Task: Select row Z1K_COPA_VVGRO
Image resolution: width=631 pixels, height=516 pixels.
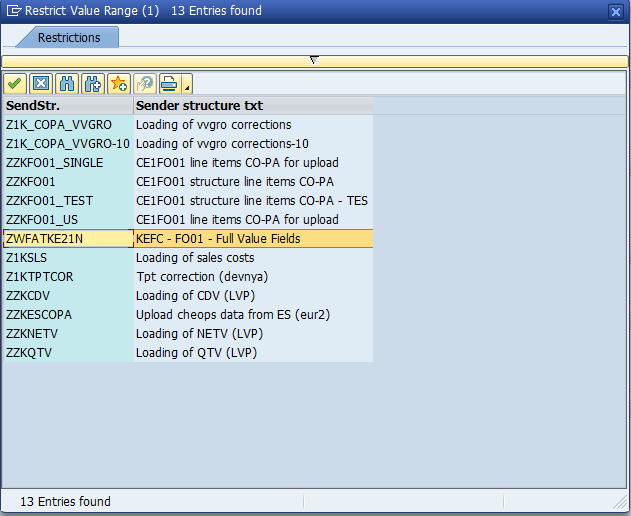Action: [x=67, y=125]
